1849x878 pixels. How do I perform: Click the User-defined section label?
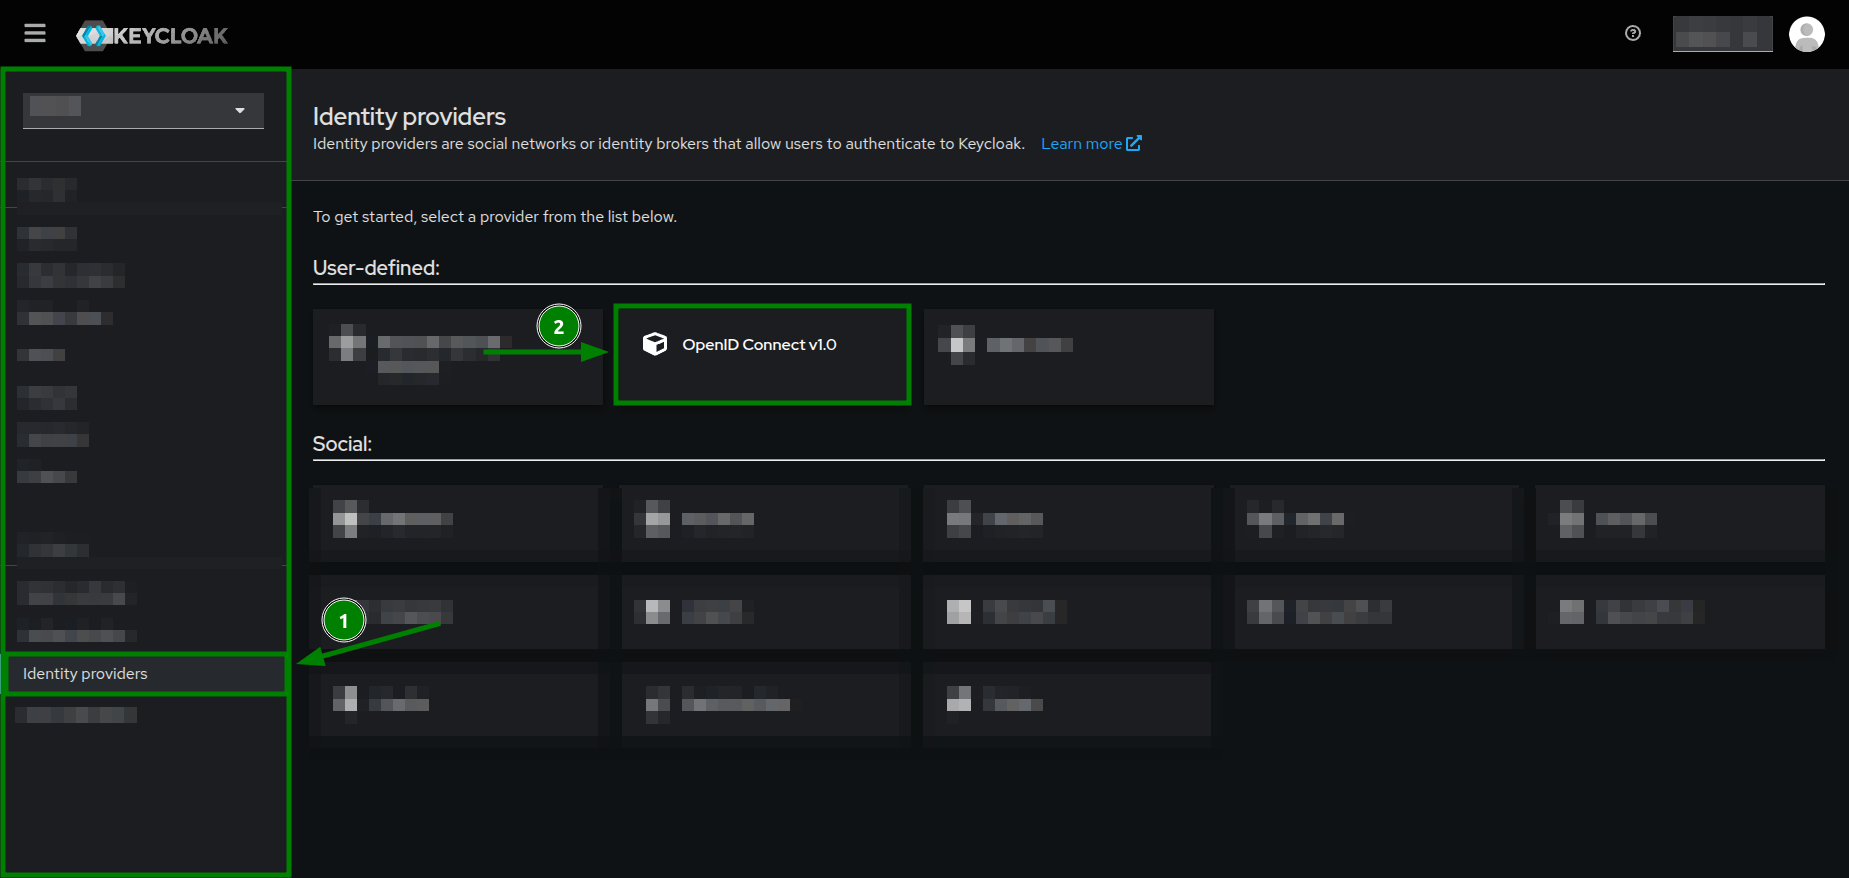pyautogui.click(x=376, y=268)
